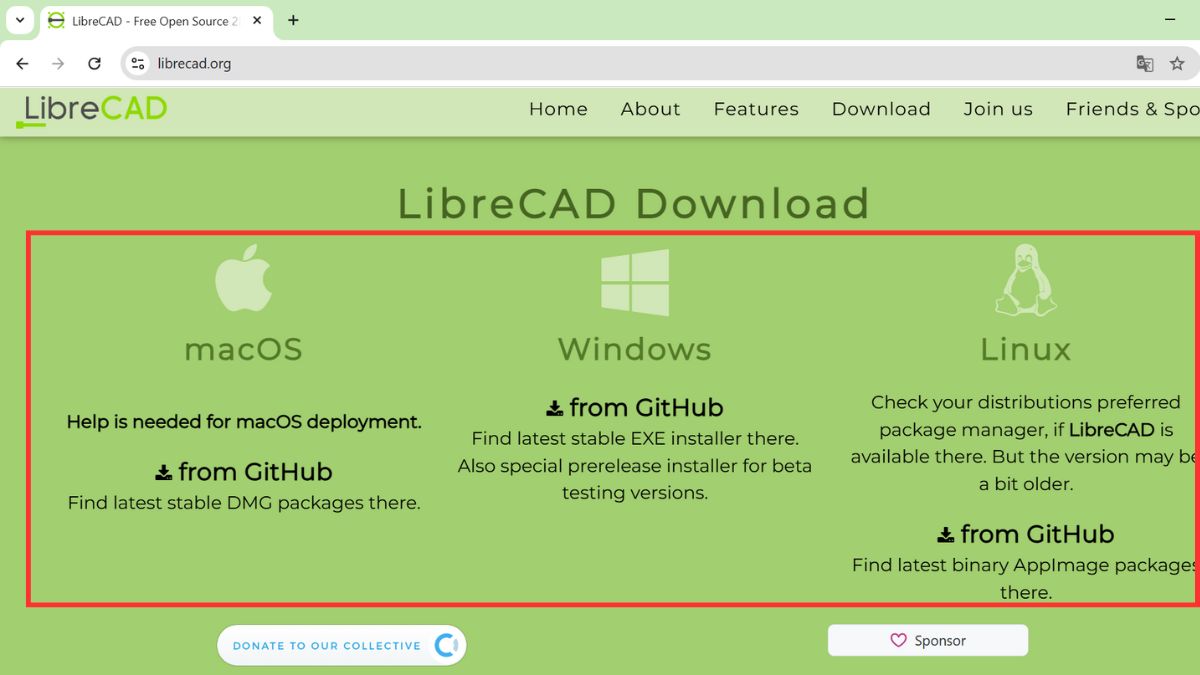The width and height of the screenshot is (1200, 675).
Task: Click the Windows heading
Action: click(634, 349)
